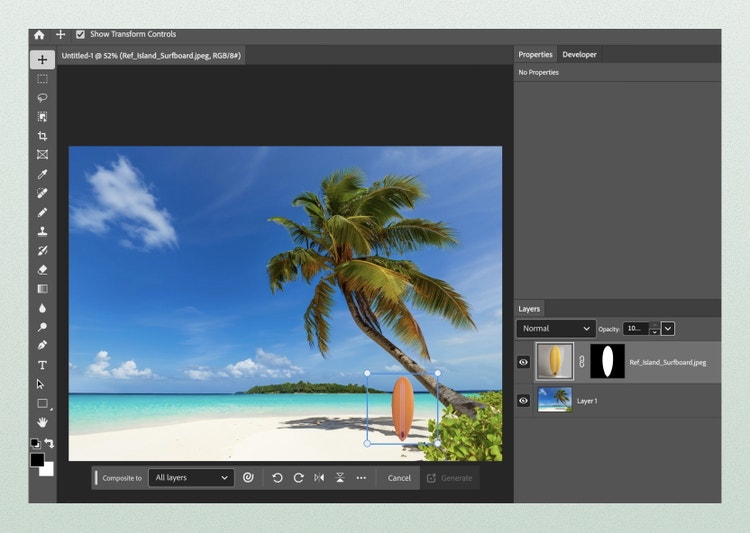Rotate clockwise using taskbar icon

click(298, 478)
